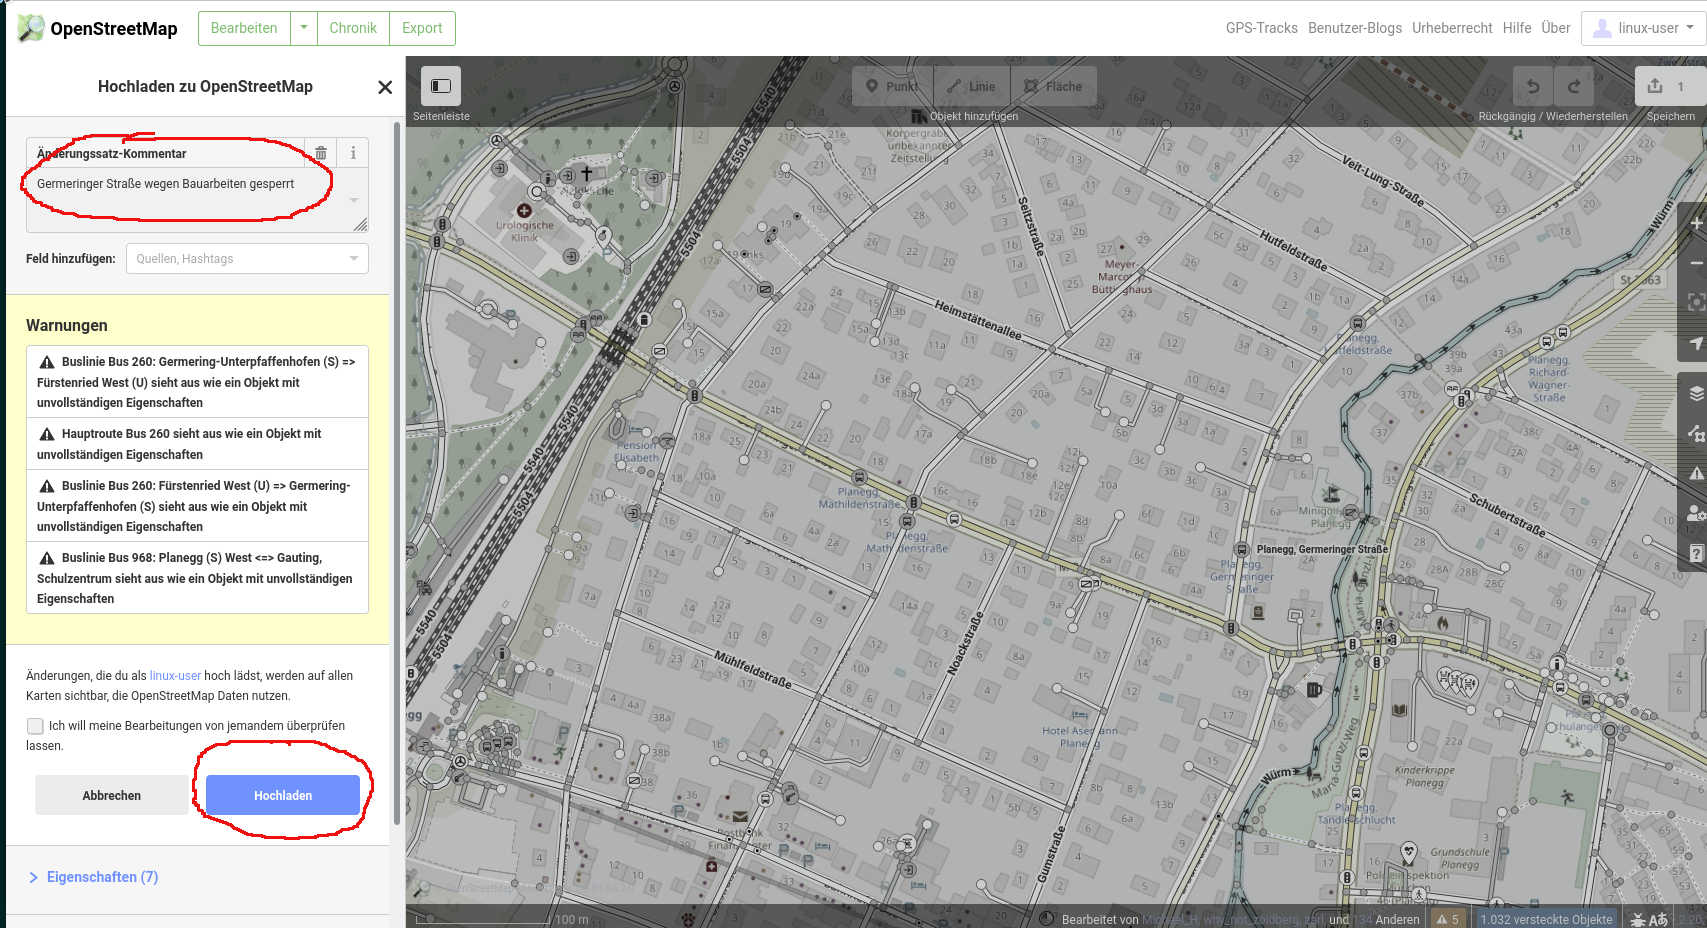Image resolution: width=1707 pixels, height=928 pixels.
Task: Open the Chronik tab
Action: [353, 28]
